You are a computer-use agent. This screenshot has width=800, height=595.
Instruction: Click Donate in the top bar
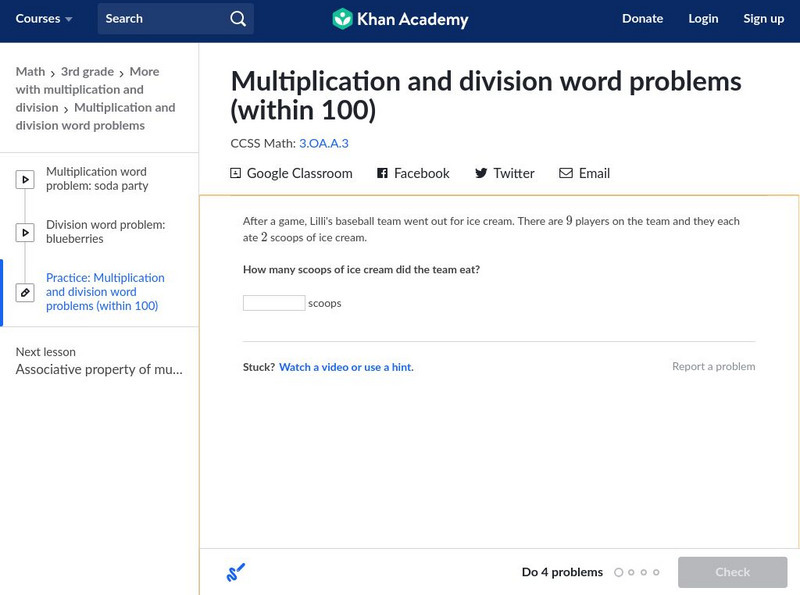(x=642, y=19)
